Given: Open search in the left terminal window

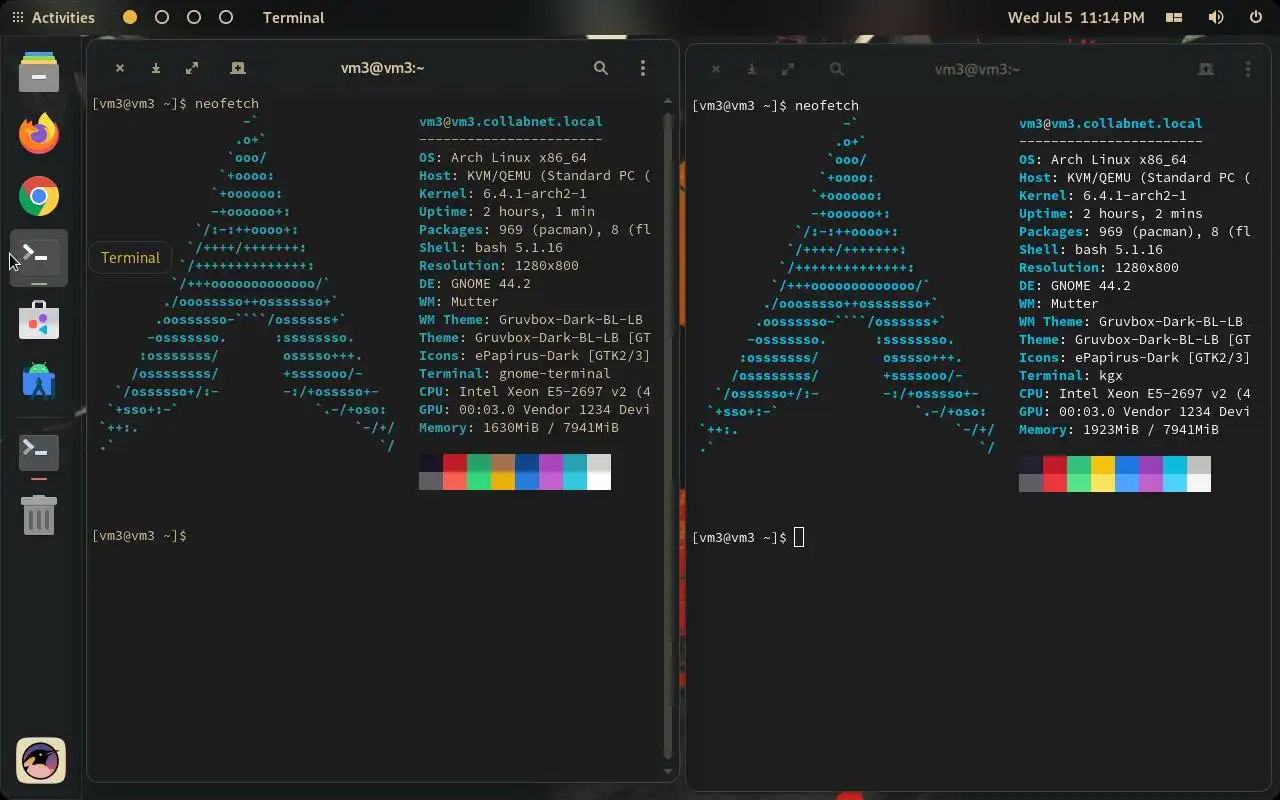Looking at the screenshot, I should pyautogui.click(x=601, y=68).
